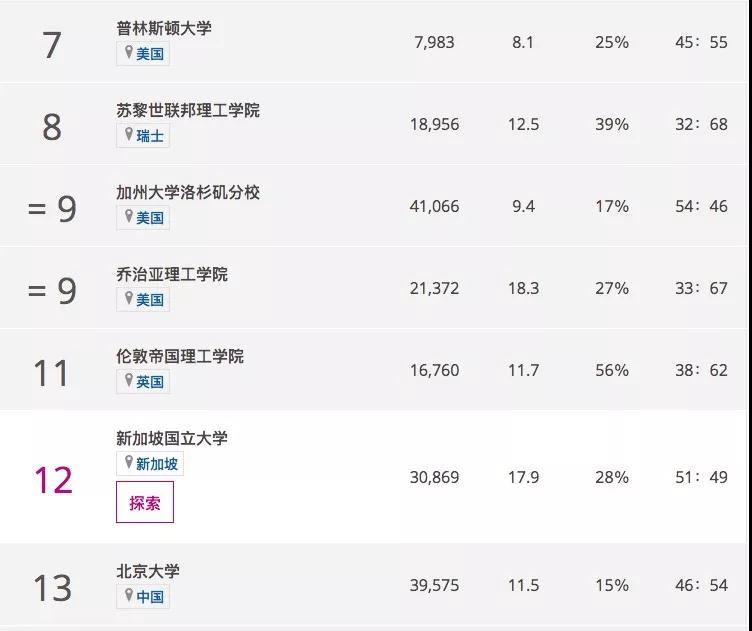Image resolution: width=752 pixels, height=631 pixels.
Task: Click the location pin icon beside 新加坡
Action: pos(128,463)
